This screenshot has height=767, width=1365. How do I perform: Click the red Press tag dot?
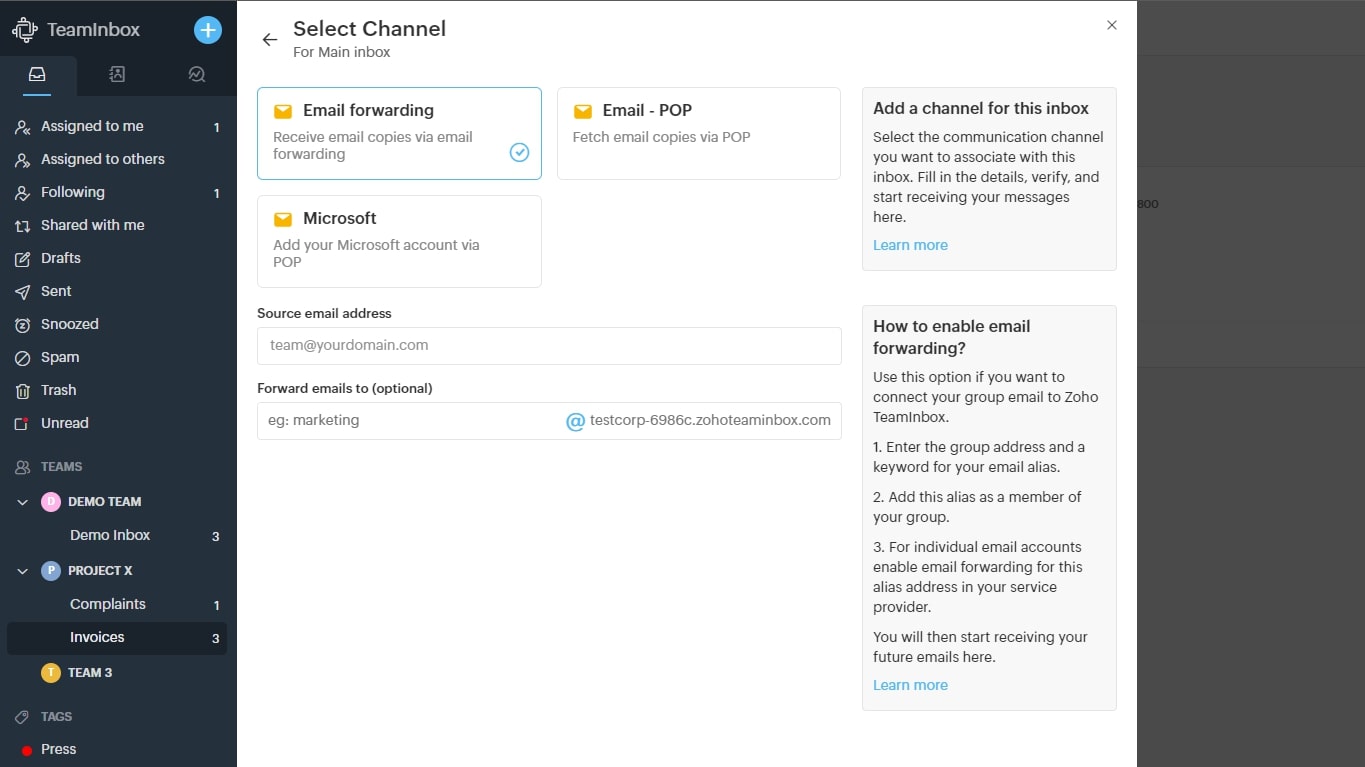[27, 750]
